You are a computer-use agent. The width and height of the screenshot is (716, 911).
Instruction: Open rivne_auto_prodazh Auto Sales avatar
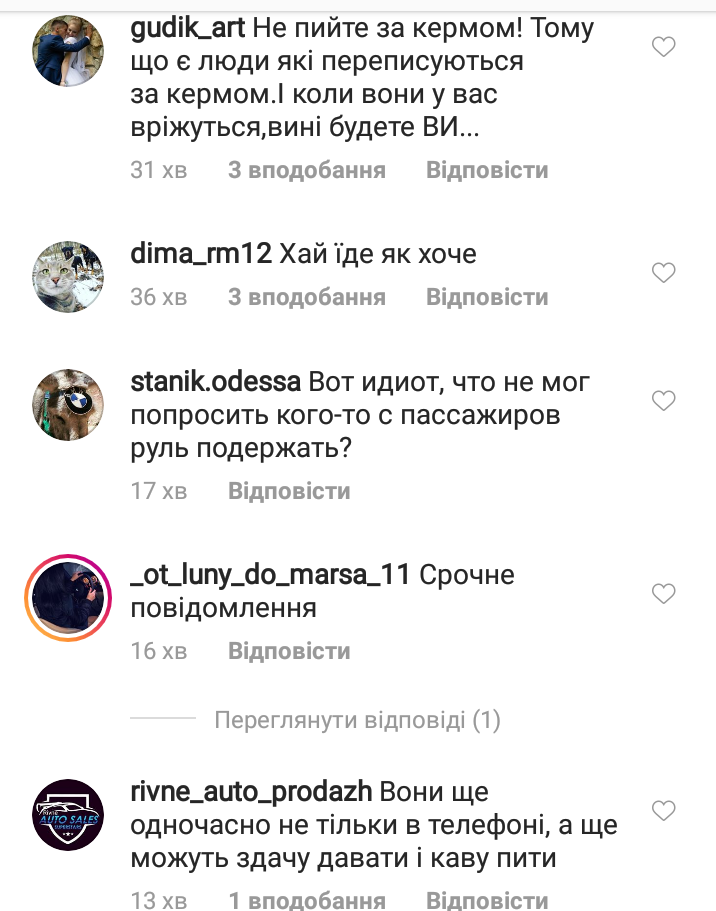[68, 815]
